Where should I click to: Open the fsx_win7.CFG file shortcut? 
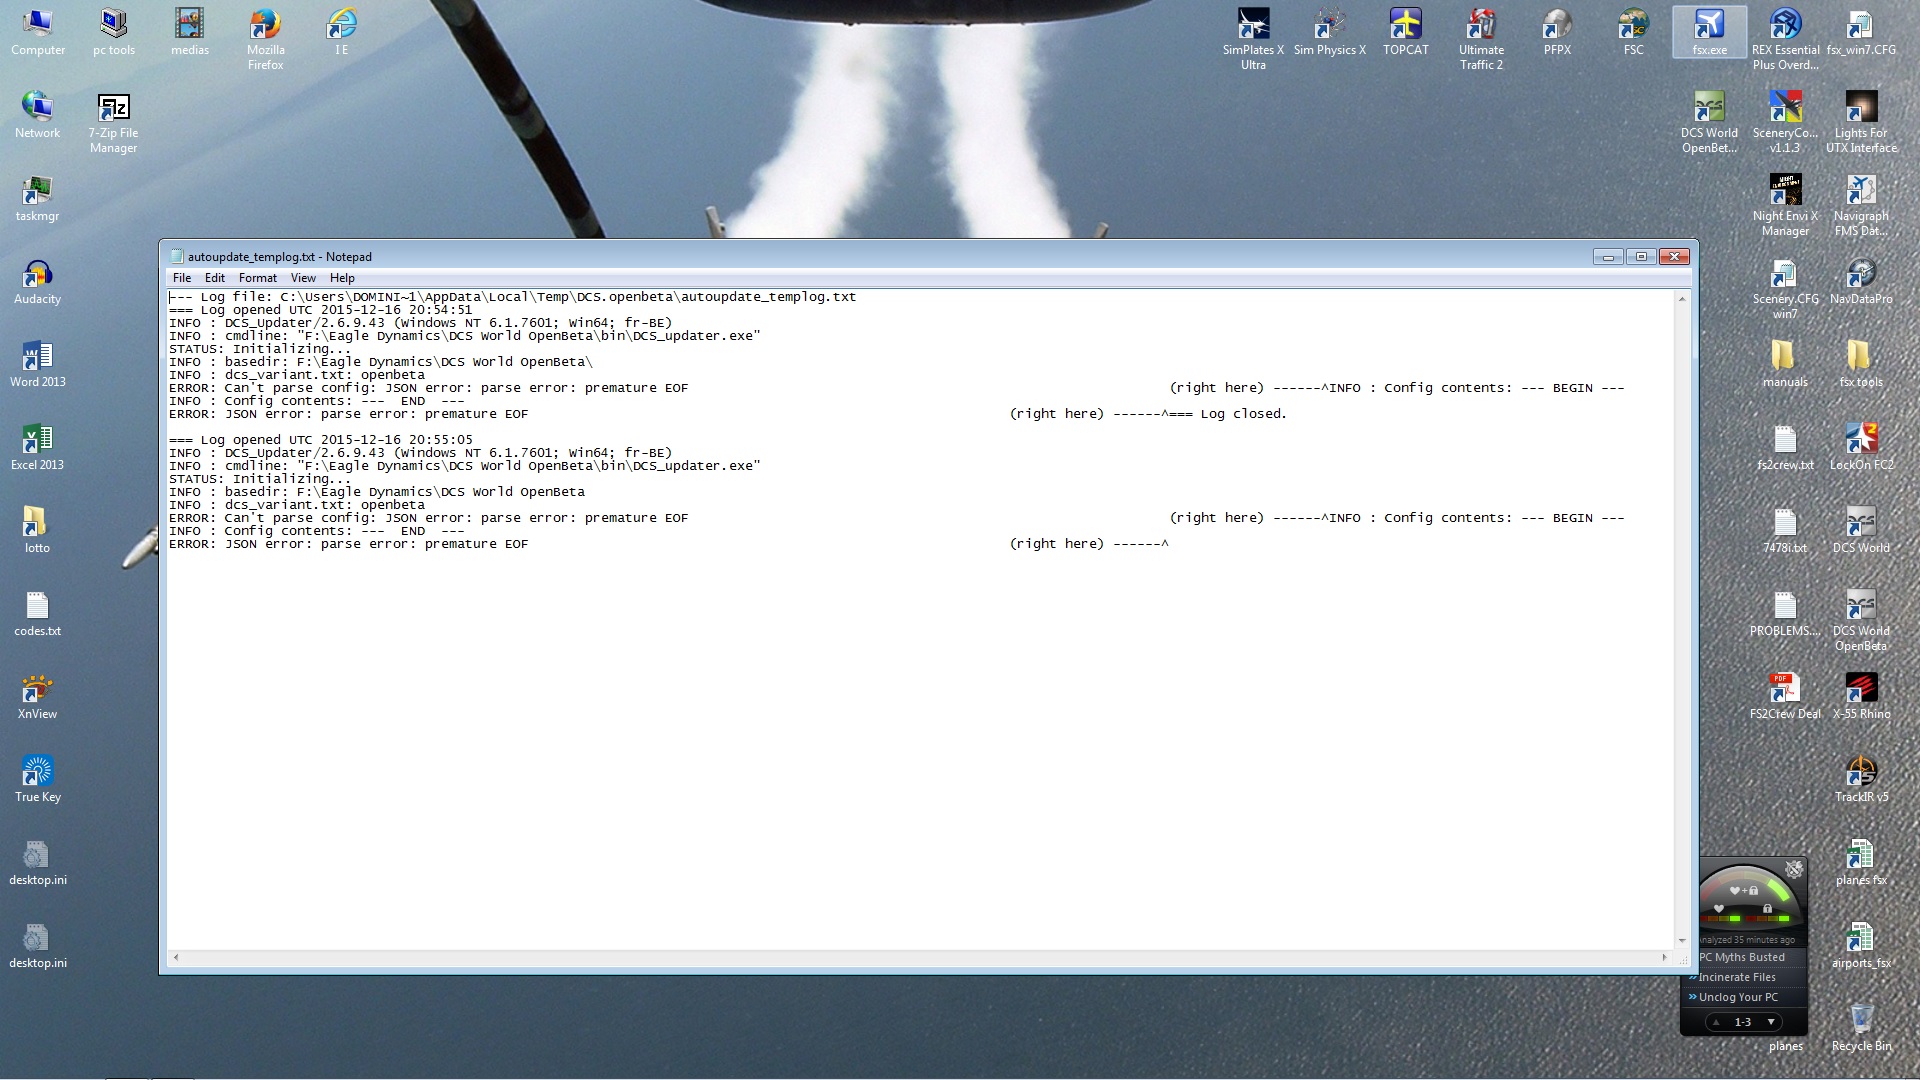(1861, 32)
